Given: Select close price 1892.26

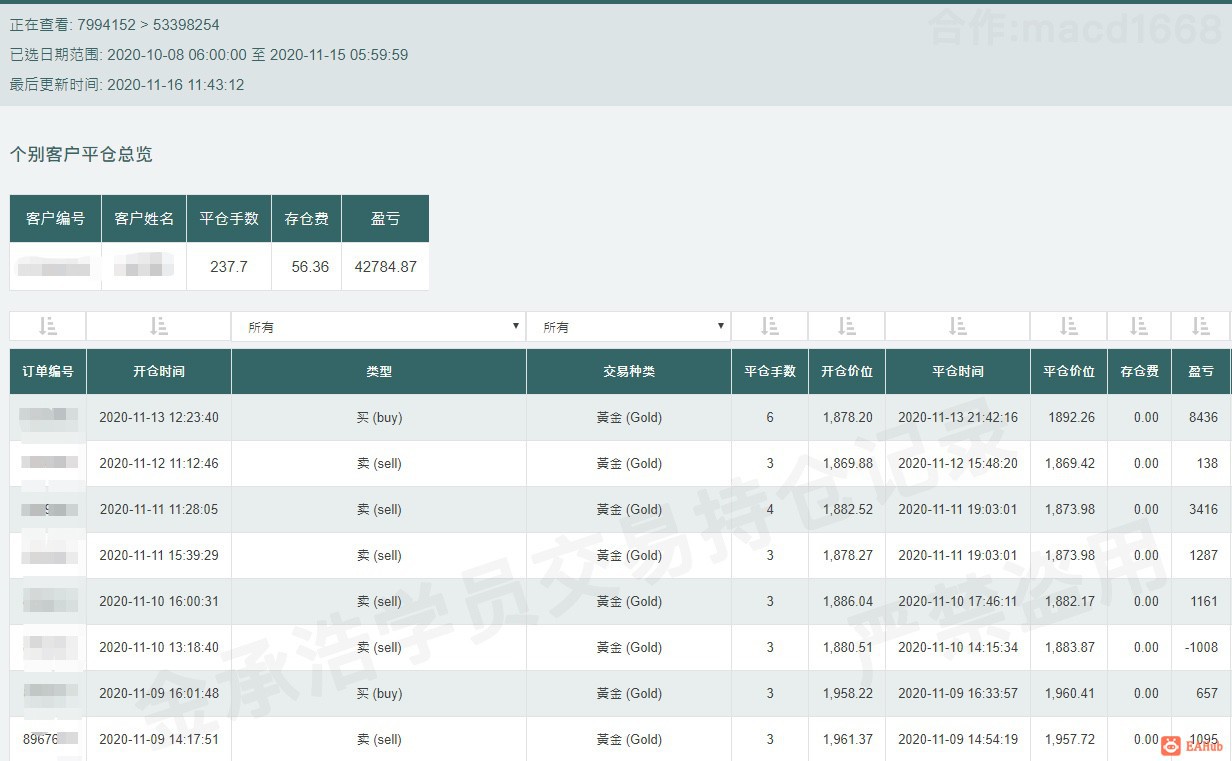Looking at the screenshot, I should [x=1071, y=417].
